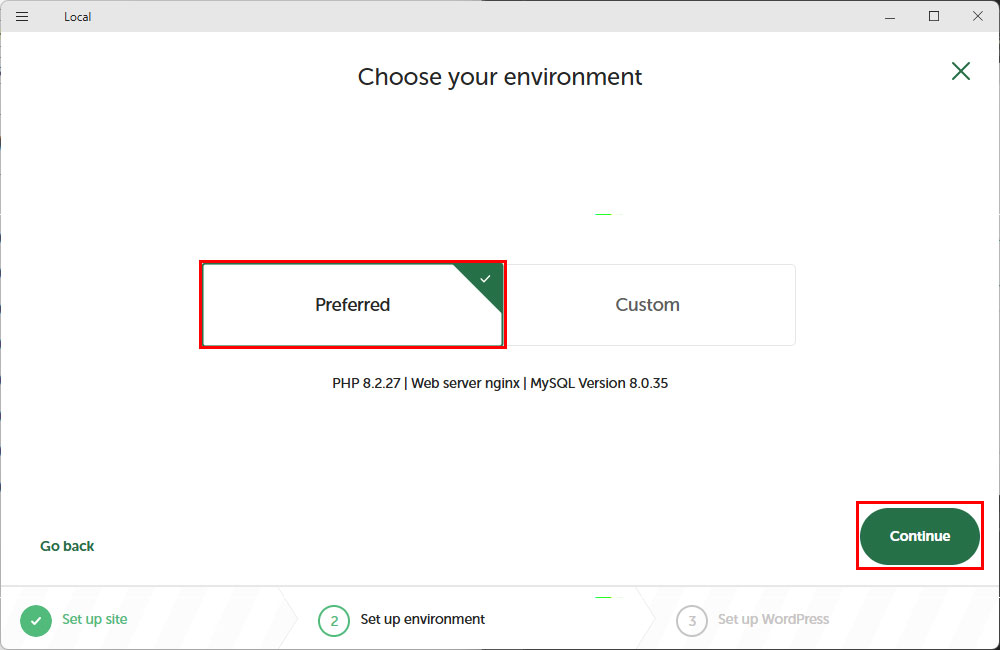Click the green checkmark on Preferred card
Image resolution: width=1000 pixels, height=650 pixels.
pyautogui.click(x=486, y=279)
